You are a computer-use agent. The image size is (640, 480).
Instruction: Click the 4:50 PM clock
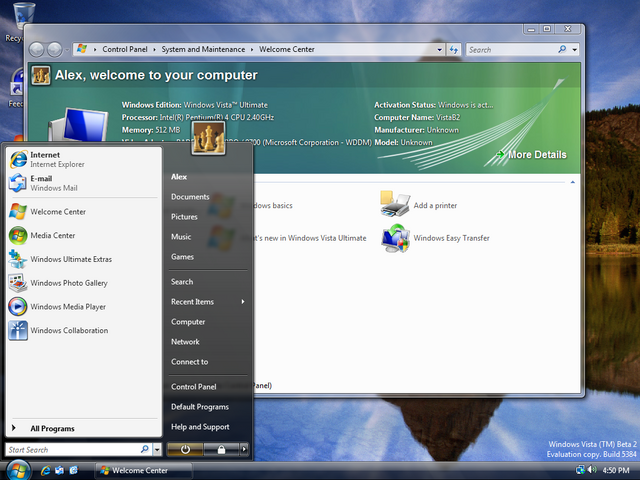click(616, 470)
